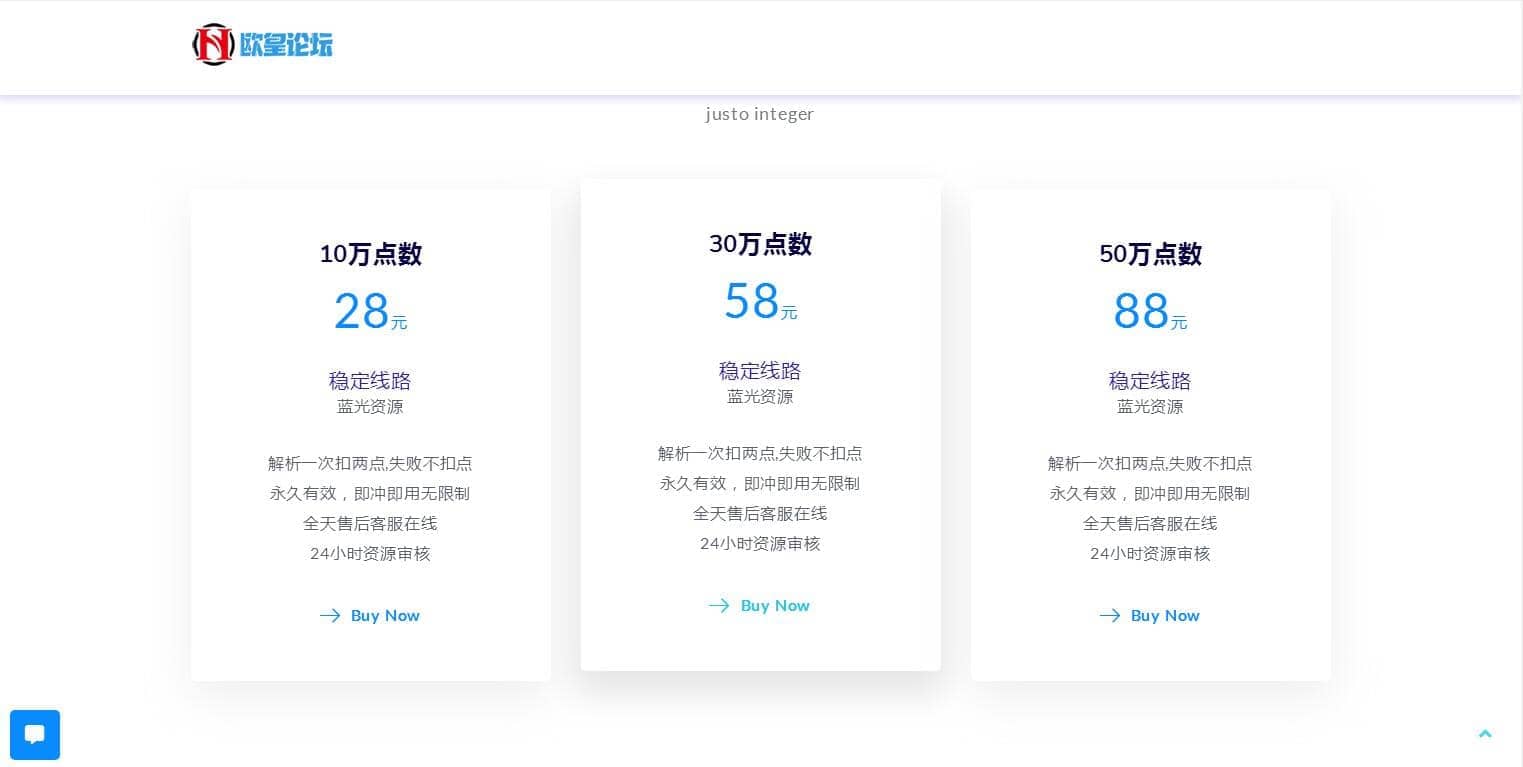The width and height of the screenshot is (1523, 767).
Task: Hit the scroll-to-top arrow
Action: click(1485, 734)
